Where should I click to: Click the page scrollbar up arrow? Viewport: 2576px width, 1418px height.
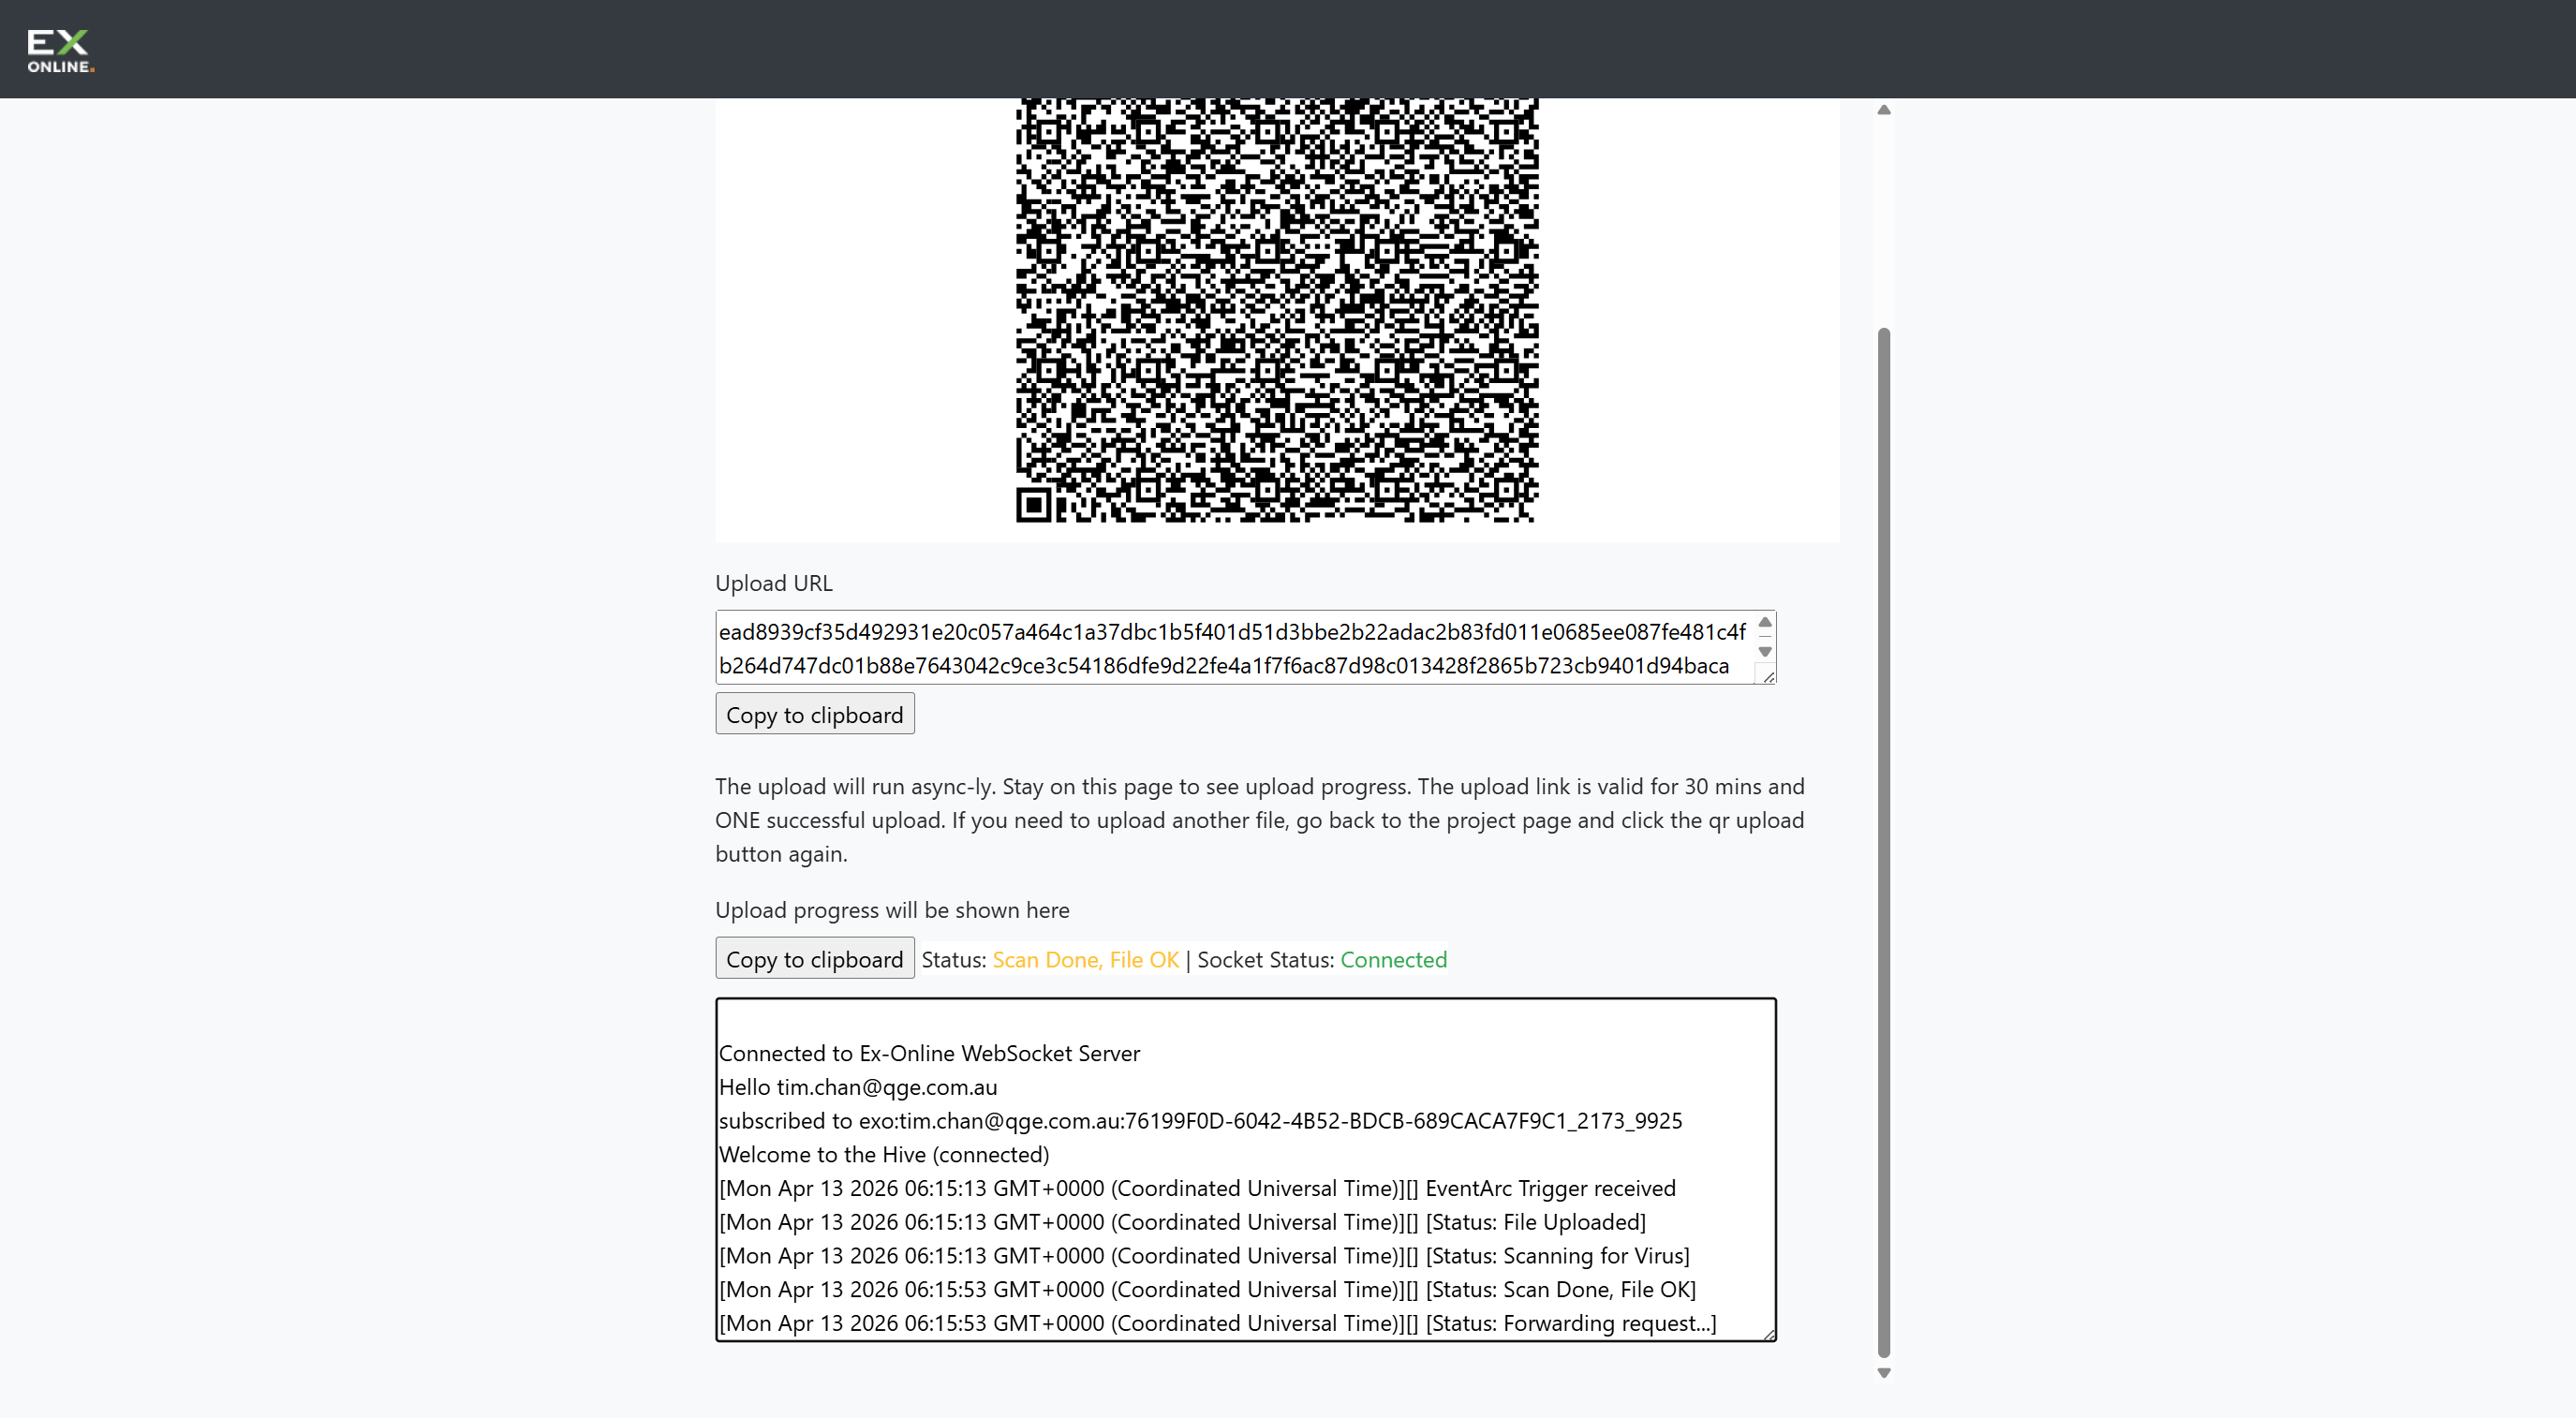[1884, 109]
